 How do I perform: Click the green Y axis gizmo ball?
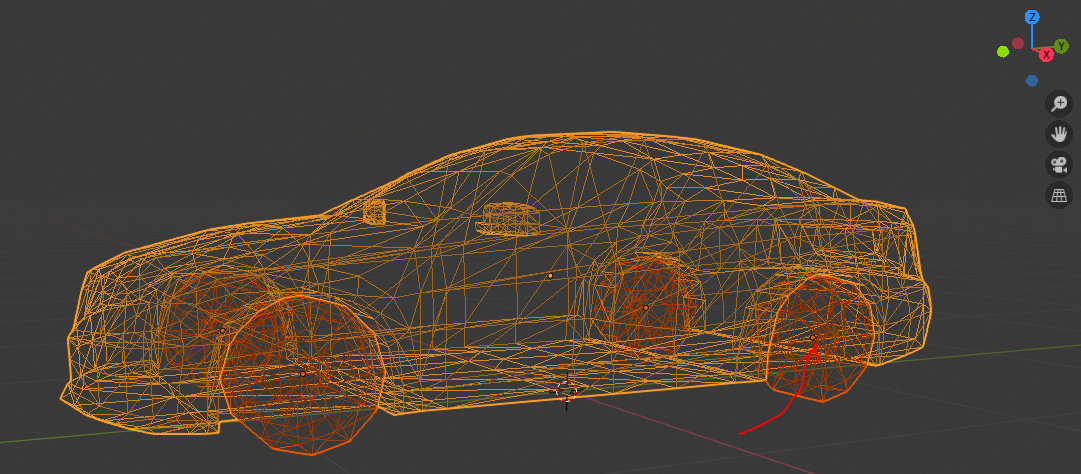pyautogui.click(x=1061, y=45)
